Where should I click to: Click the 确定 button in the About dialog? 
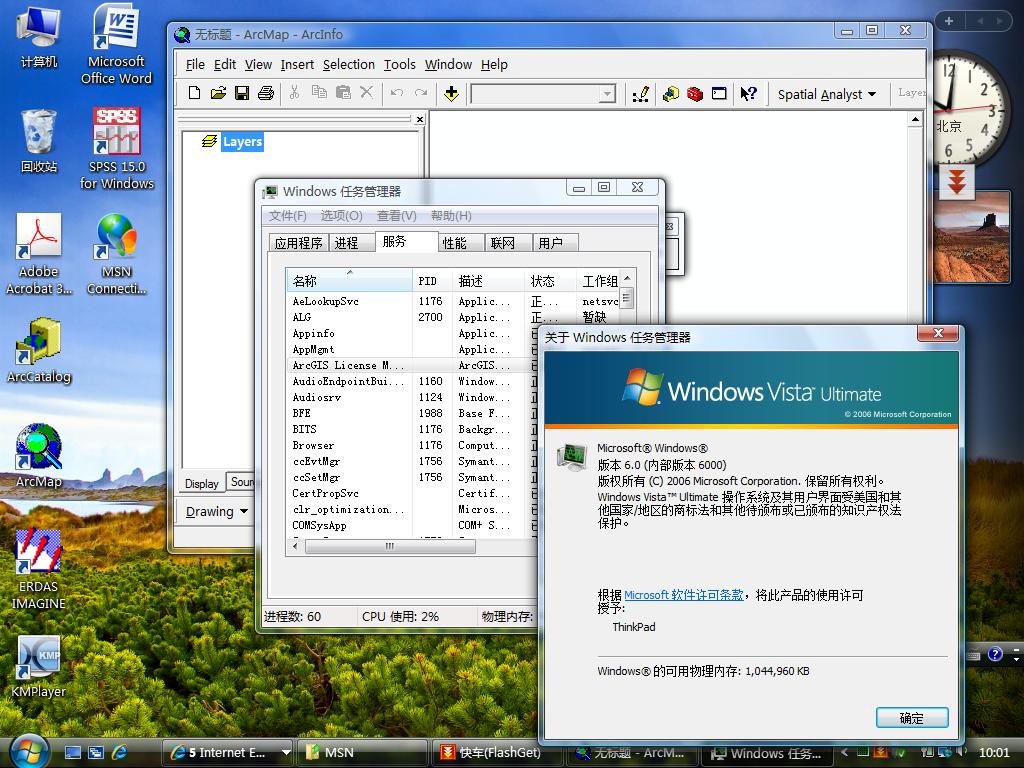[x=912, y=718]
